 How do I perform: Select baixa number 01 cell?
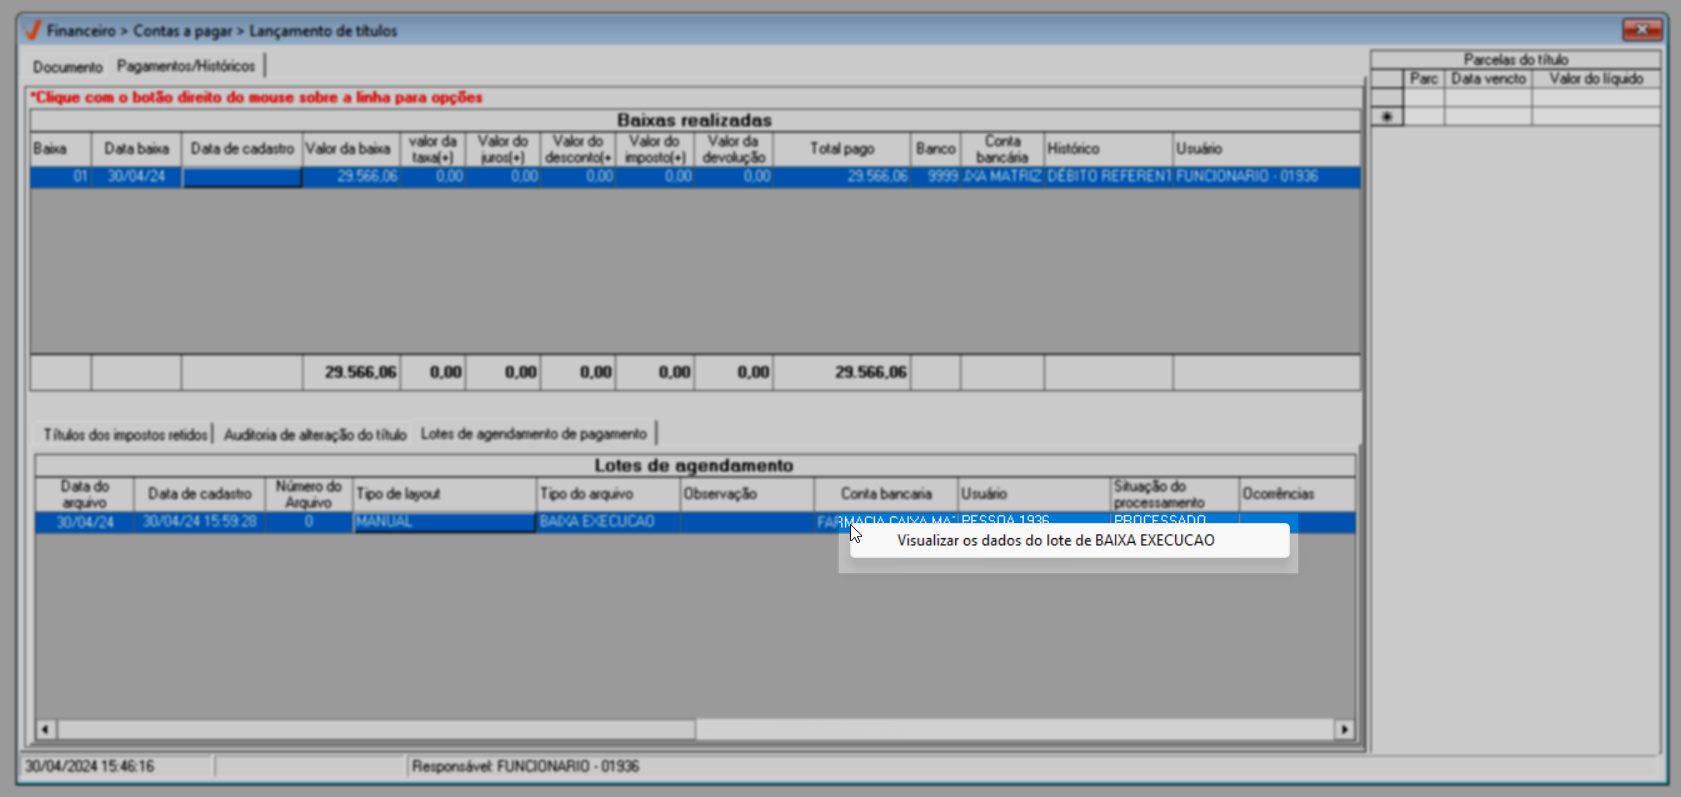[x=61, y=177]
